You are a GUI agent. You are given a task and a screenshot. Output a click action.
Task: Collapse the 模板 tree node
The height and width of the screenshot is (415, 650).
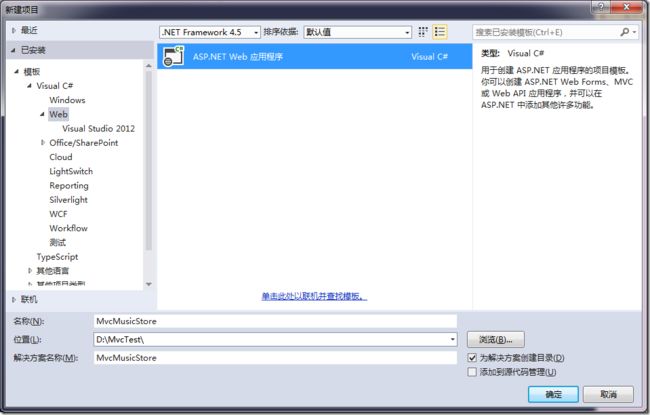(17, 71)
